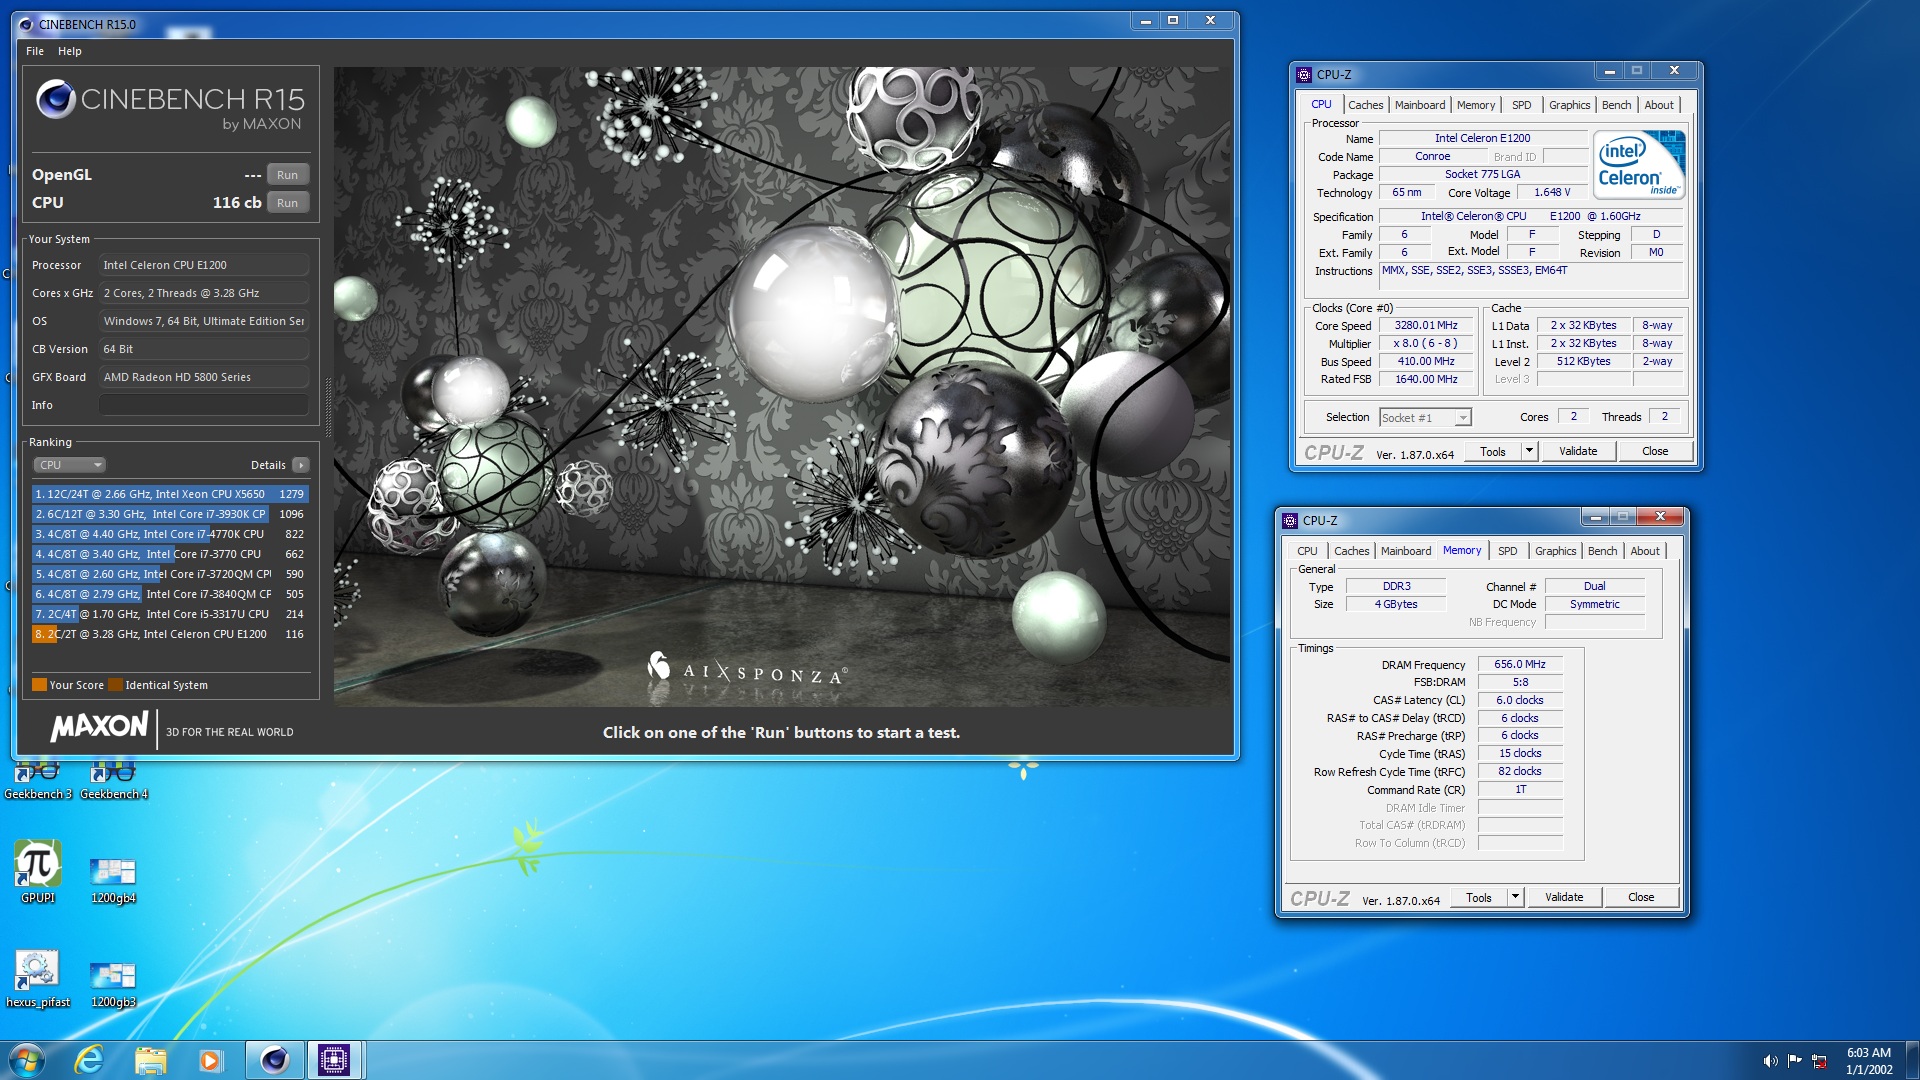Open SPD tab in lower CPU-Z
Viewport: 1920px width, 1080px height.
(1507, 551)
